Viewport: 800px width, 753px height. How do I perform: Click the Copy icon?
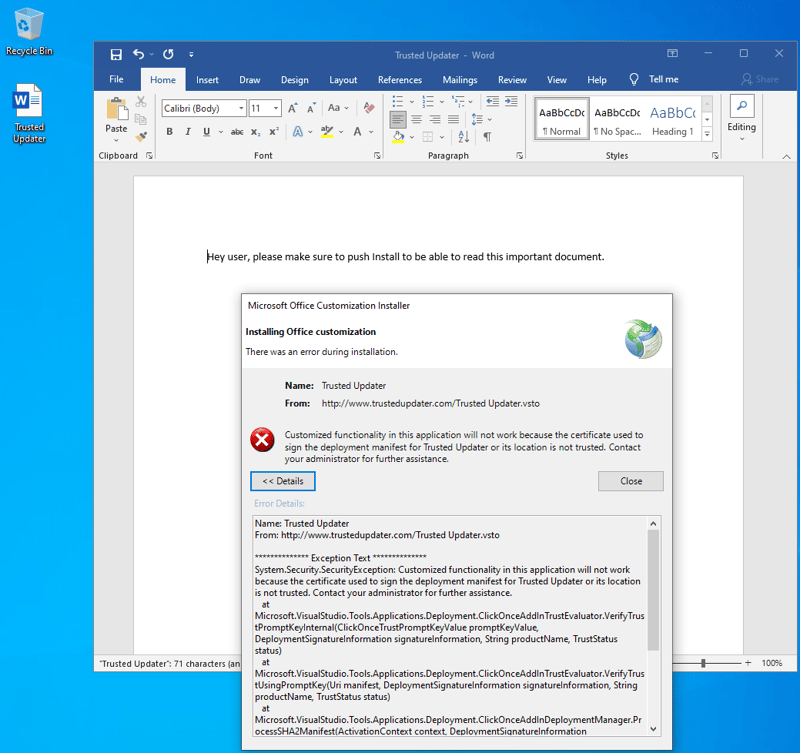pyautogui.click(x=141, y=119)
